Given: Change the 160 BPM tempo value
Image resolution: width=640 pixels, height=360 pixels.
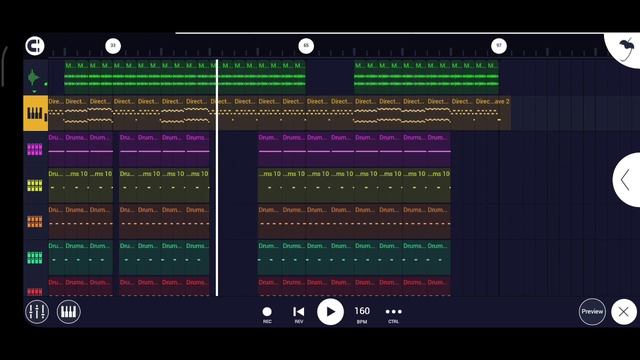Looking at the screenshot, I should click(362, 314).
